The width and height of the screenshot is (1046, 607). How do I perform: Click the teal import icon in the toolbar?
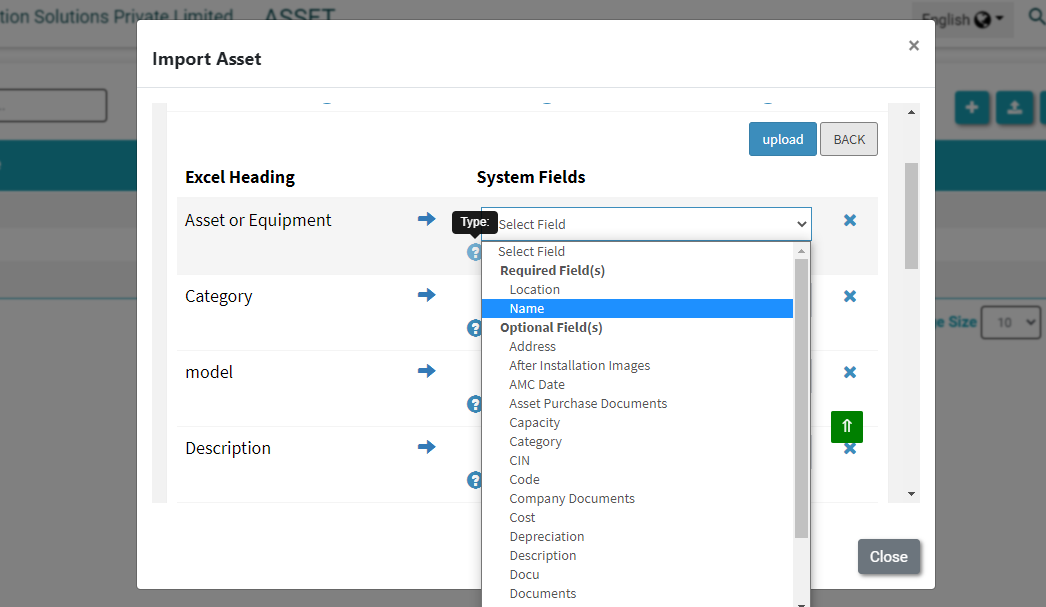(1015, 107)
